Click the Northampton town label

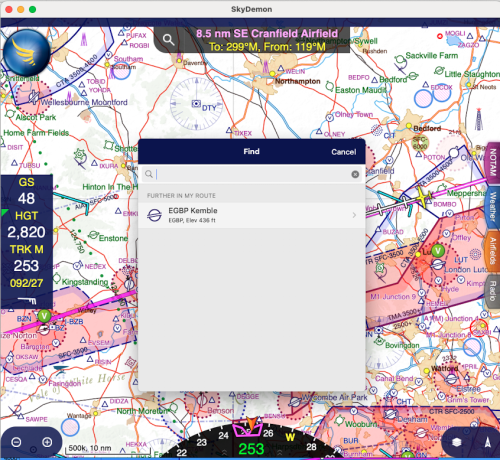tap(298, 81)
